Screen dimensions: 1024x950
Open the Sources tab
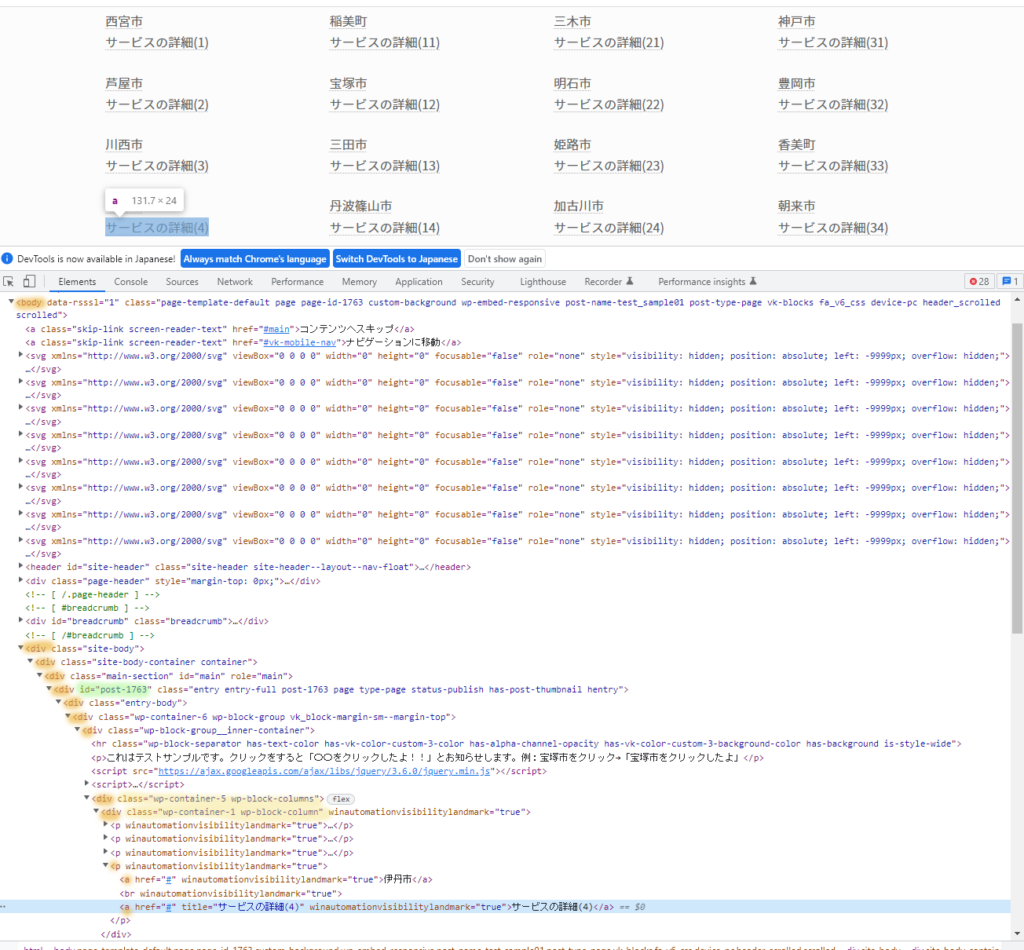(182, 281)
